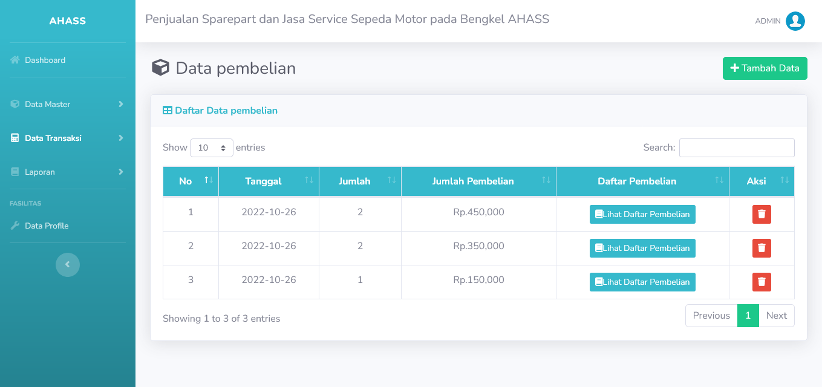Screen dimensions: 822x388
Task: Click the admin user avatar icon
Action: [x=795, y=21]
